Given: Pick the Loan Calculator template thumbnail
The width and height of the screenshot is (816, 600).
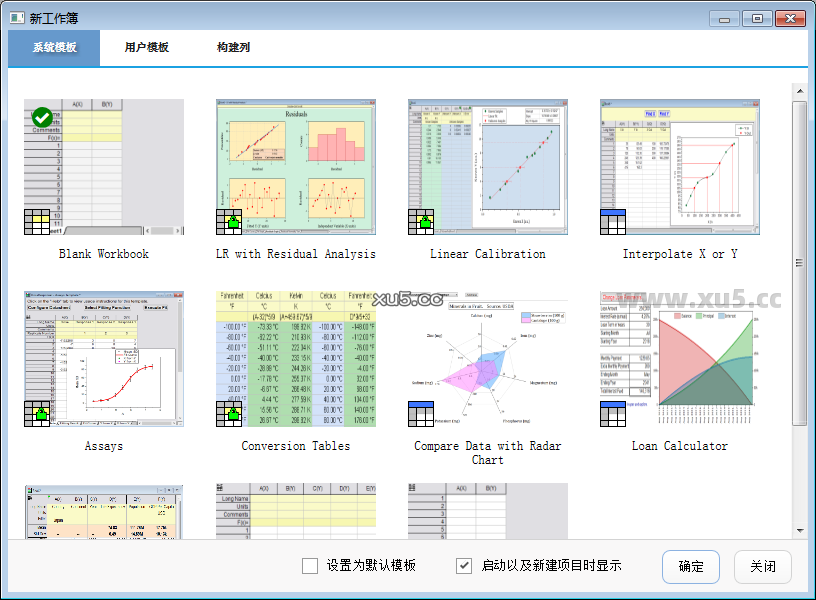Looking at the screenshot, I should [x=680, y=359].
